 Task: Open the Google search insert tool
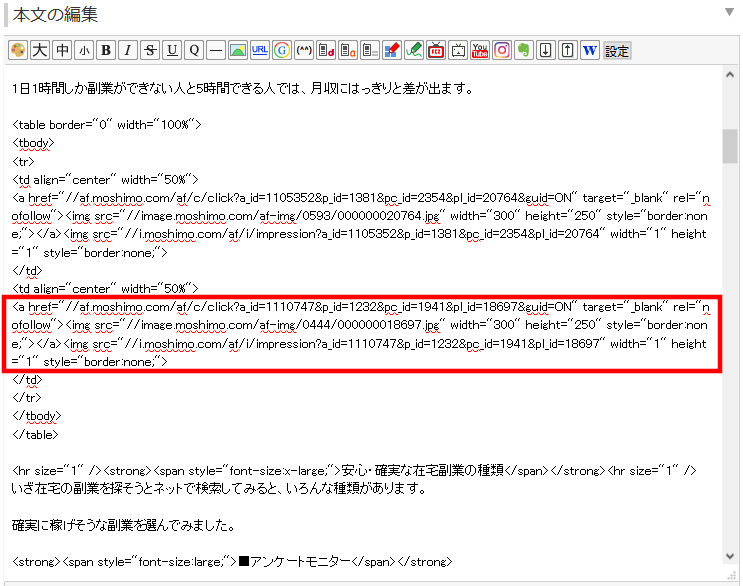[x=282, y=50]
